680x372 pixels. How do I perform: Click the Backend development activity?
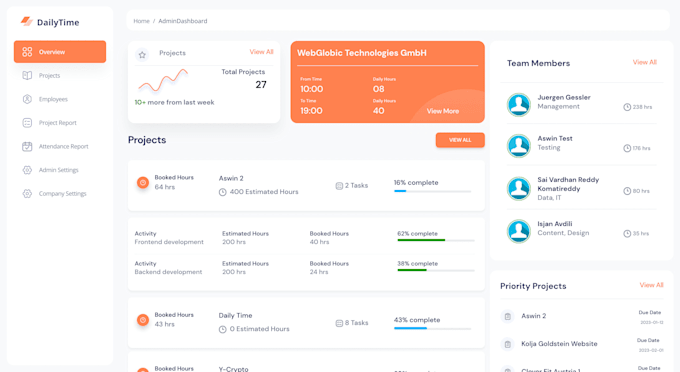pos(168,272)
